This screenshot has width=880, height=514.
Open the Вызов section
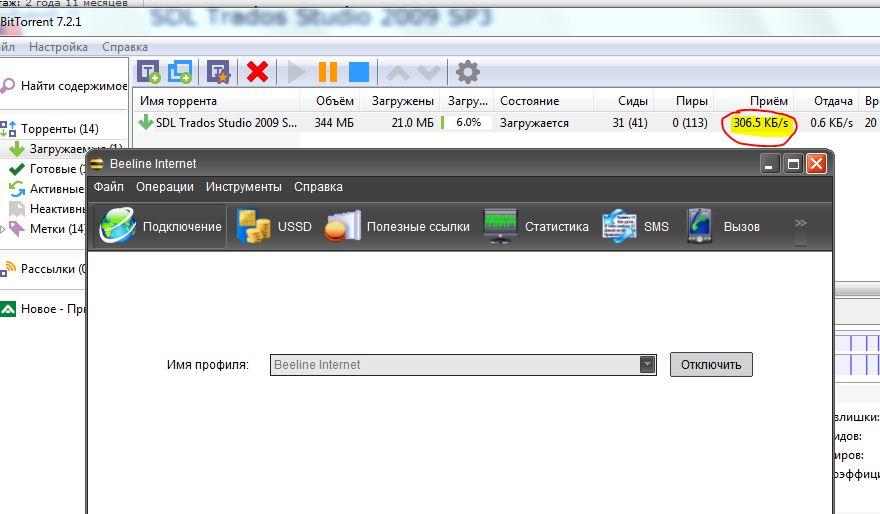[723, 226]
